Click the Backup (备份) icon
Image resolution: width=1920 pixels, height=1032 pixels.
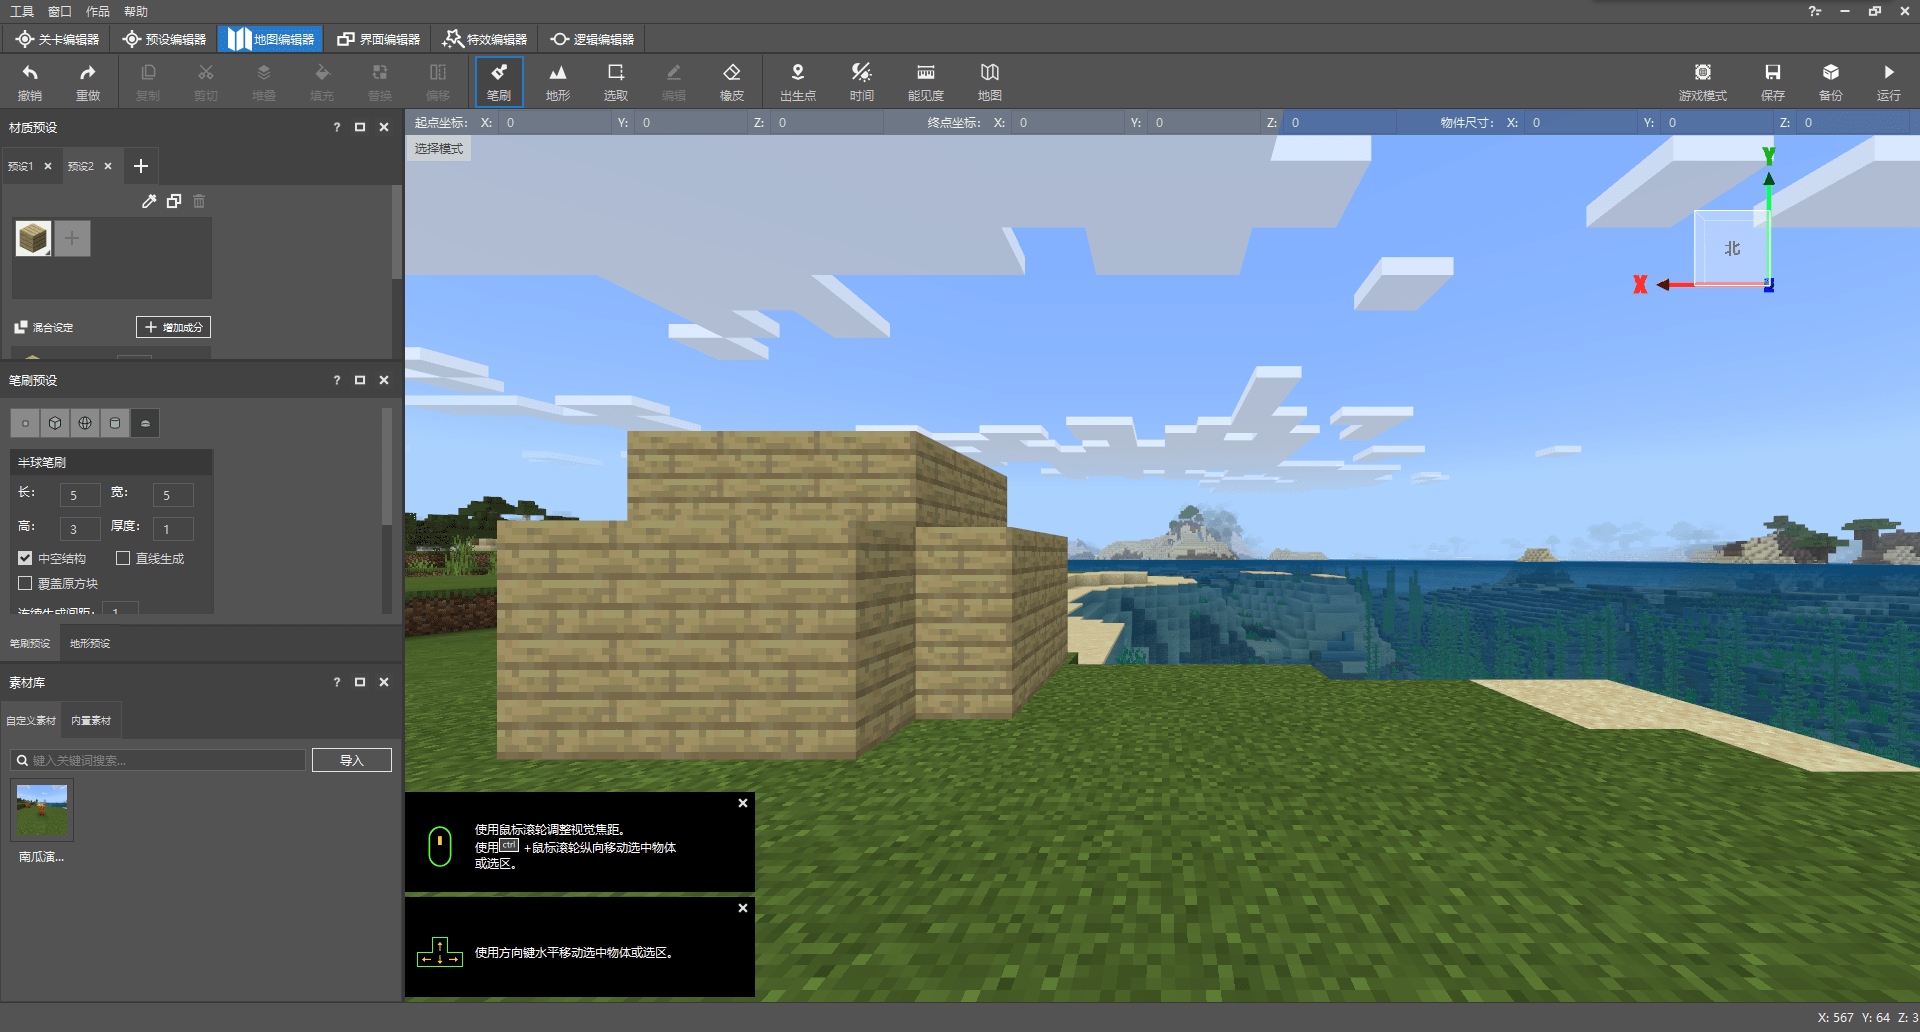[1831, 81]
